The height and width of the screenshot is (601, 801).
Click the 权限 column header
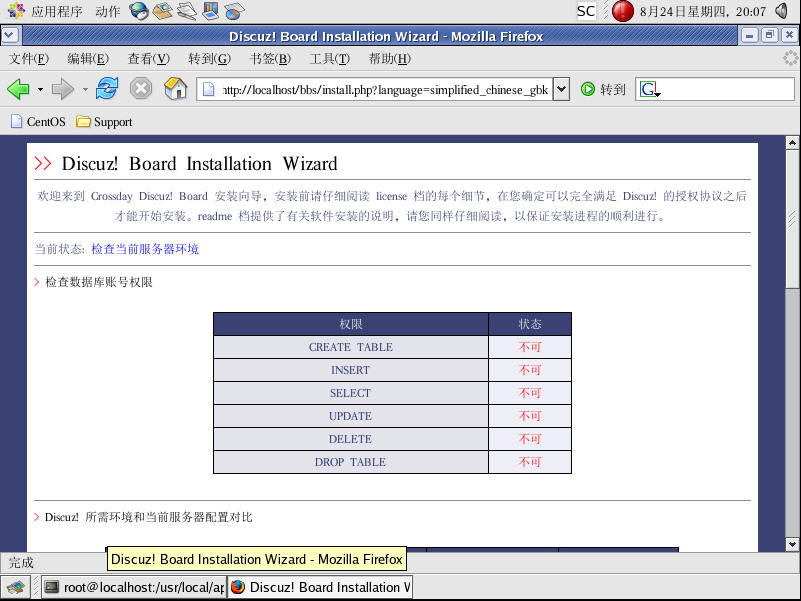(x=351, y=324)
